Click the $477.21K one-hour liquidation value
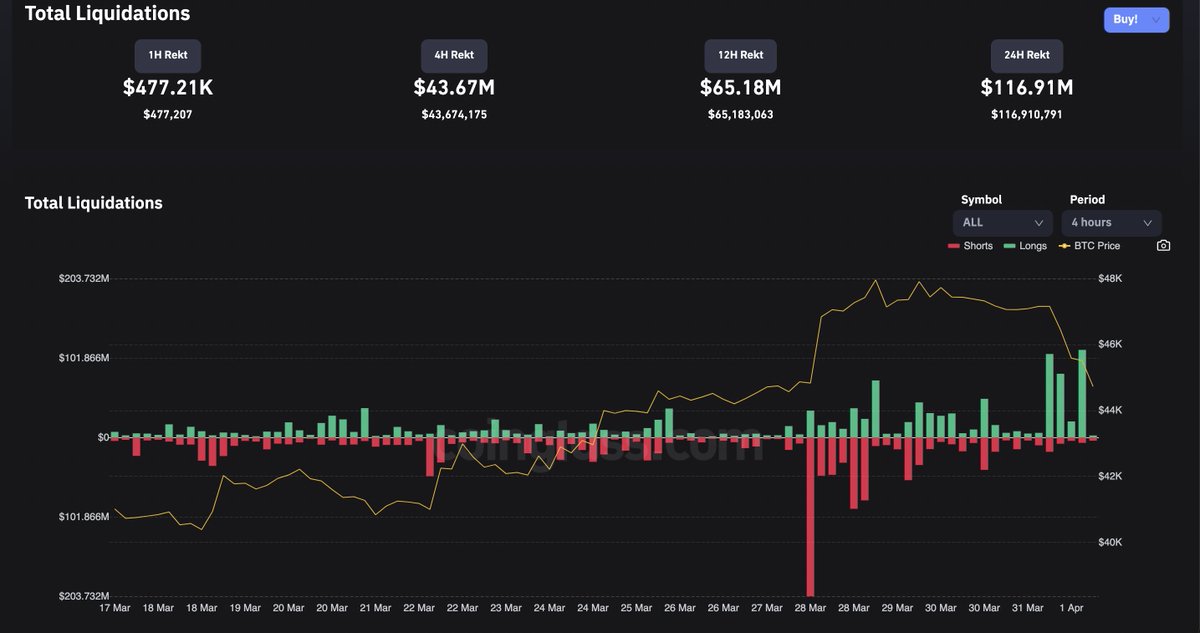This screenshot has width=1200, height=633. 168,88
